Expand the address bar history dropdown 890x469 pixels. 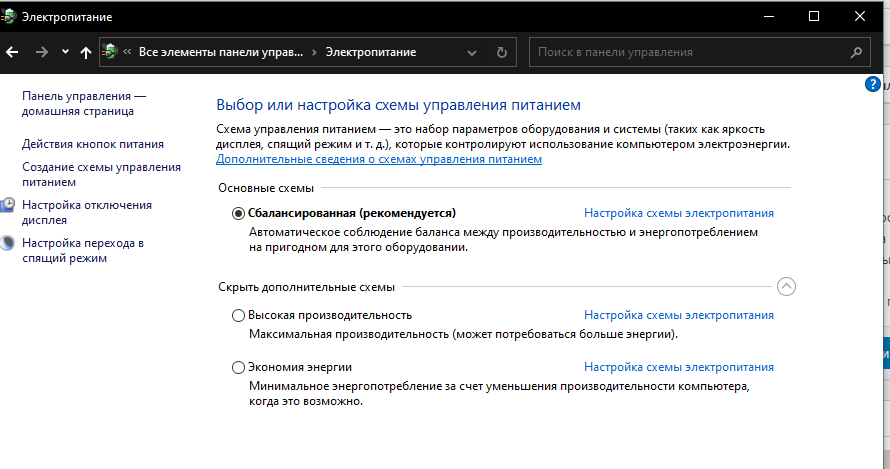click(472, 53)
